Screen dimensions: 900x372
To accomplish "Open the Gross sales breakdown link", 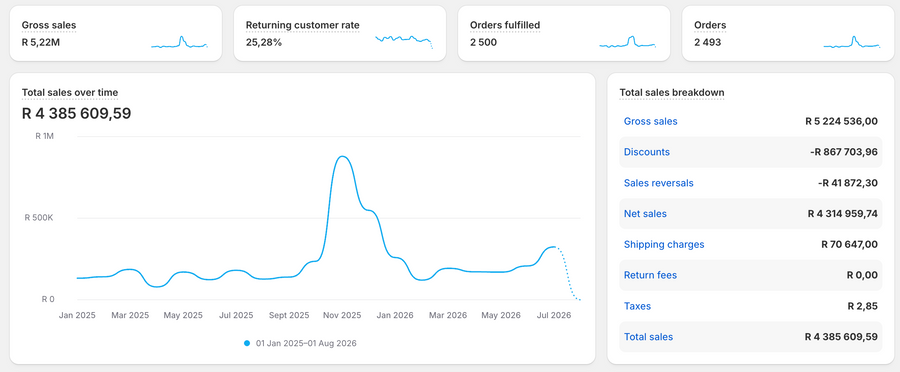I will [x=650, y=121].
